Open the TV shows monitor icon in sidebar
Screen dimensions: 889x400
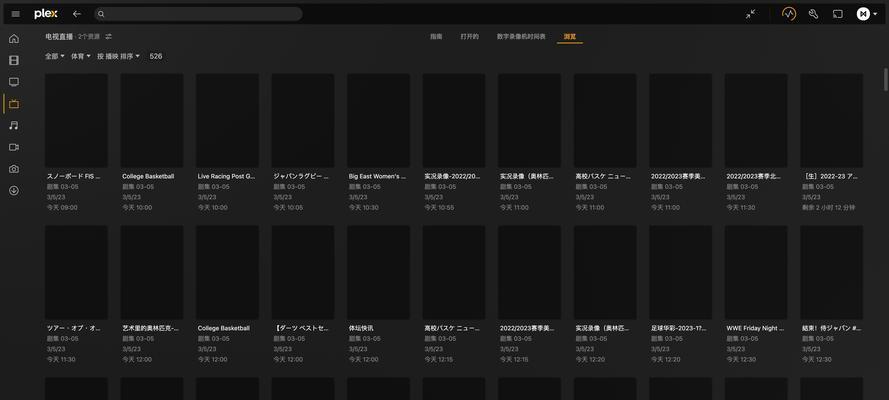point(14,82)
